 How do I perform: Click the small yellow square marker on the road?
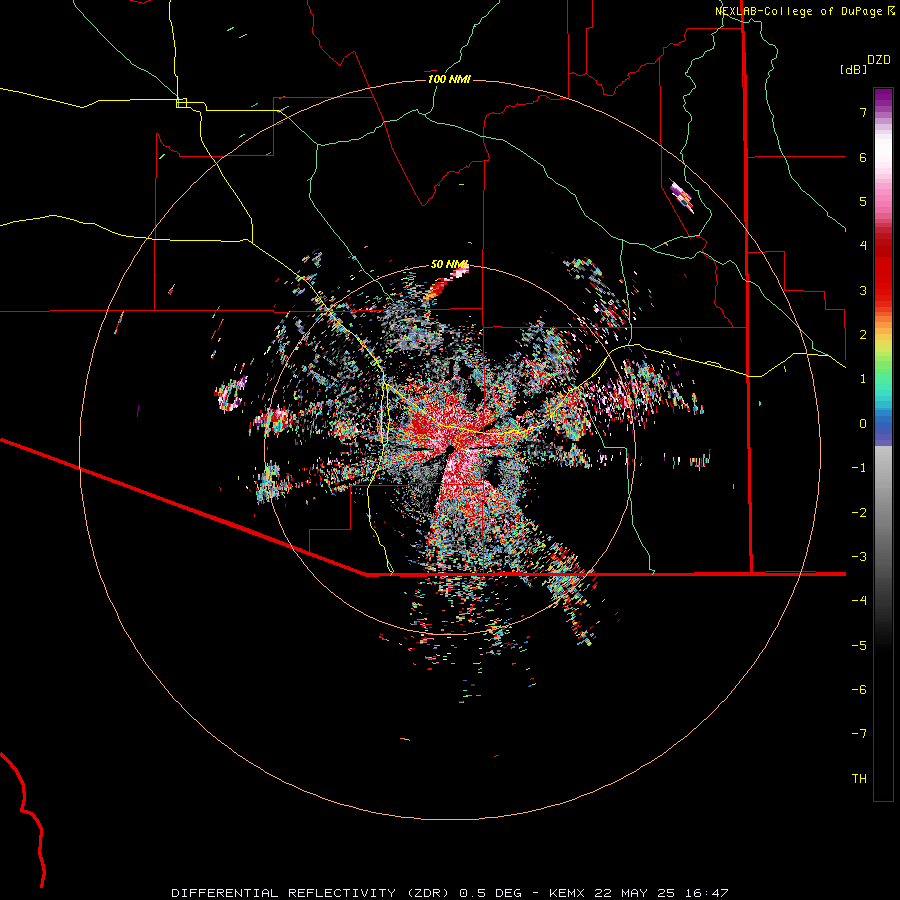pyautogui.click(x=181, y=103)
